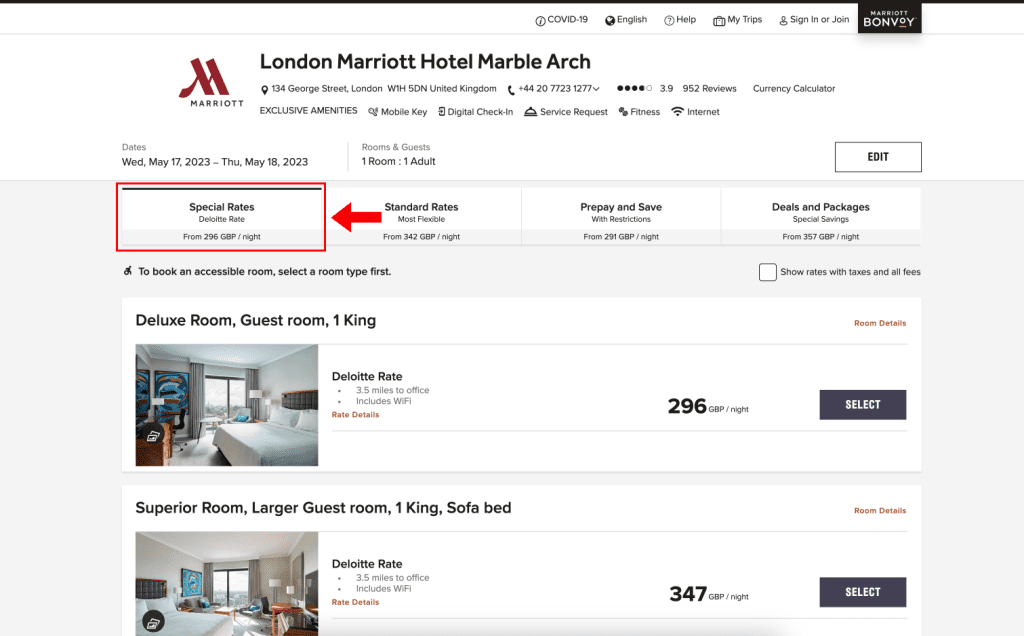Viewport: 1024px width, 636px height.
Task: Open the Marriott Bonvoy logo
Action: tap(889, 18)
